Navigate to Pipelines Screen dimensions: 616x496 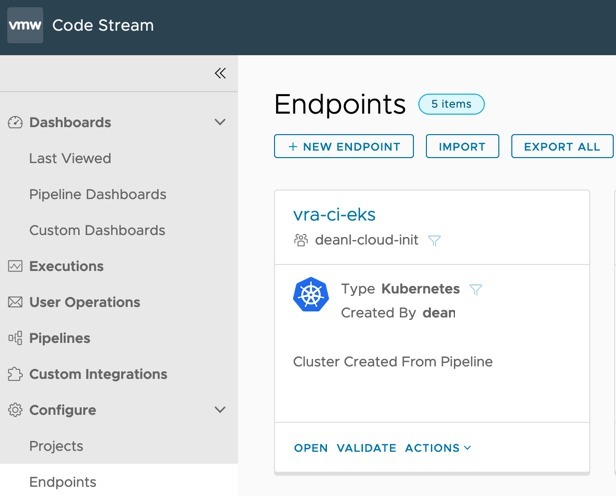tap(60, 338)
